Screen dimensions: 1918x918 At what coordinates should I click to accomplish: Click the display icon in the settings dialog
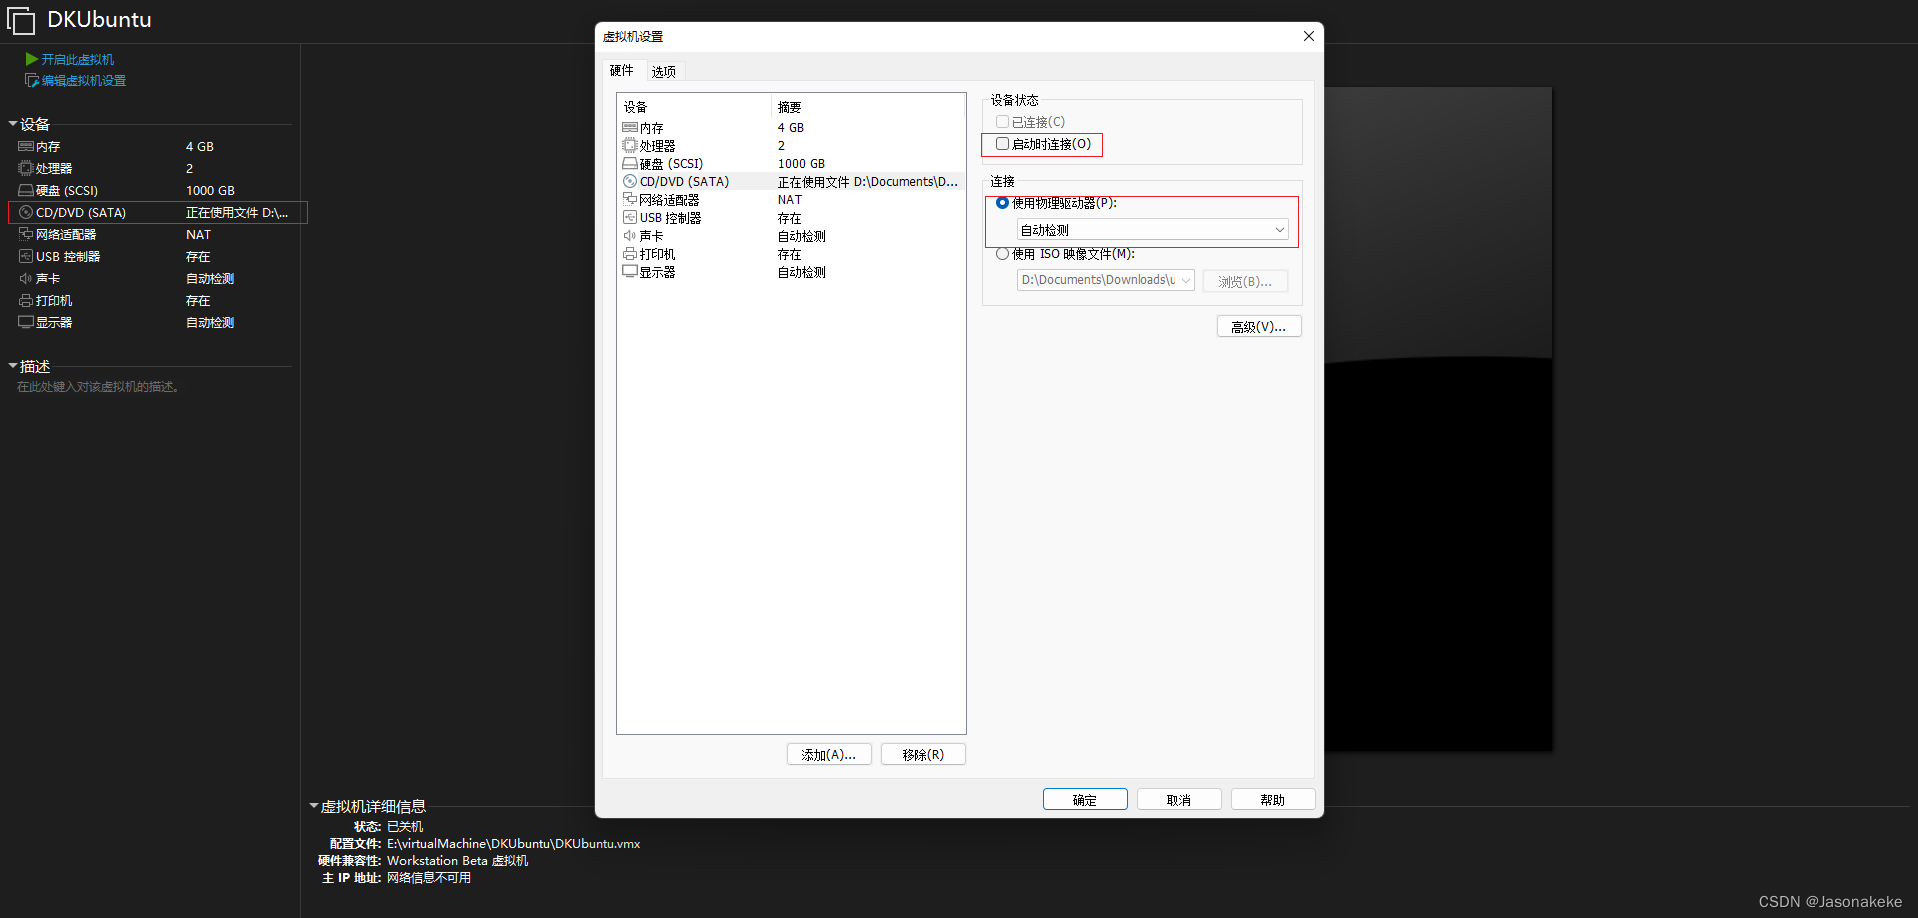coord(630,271)
